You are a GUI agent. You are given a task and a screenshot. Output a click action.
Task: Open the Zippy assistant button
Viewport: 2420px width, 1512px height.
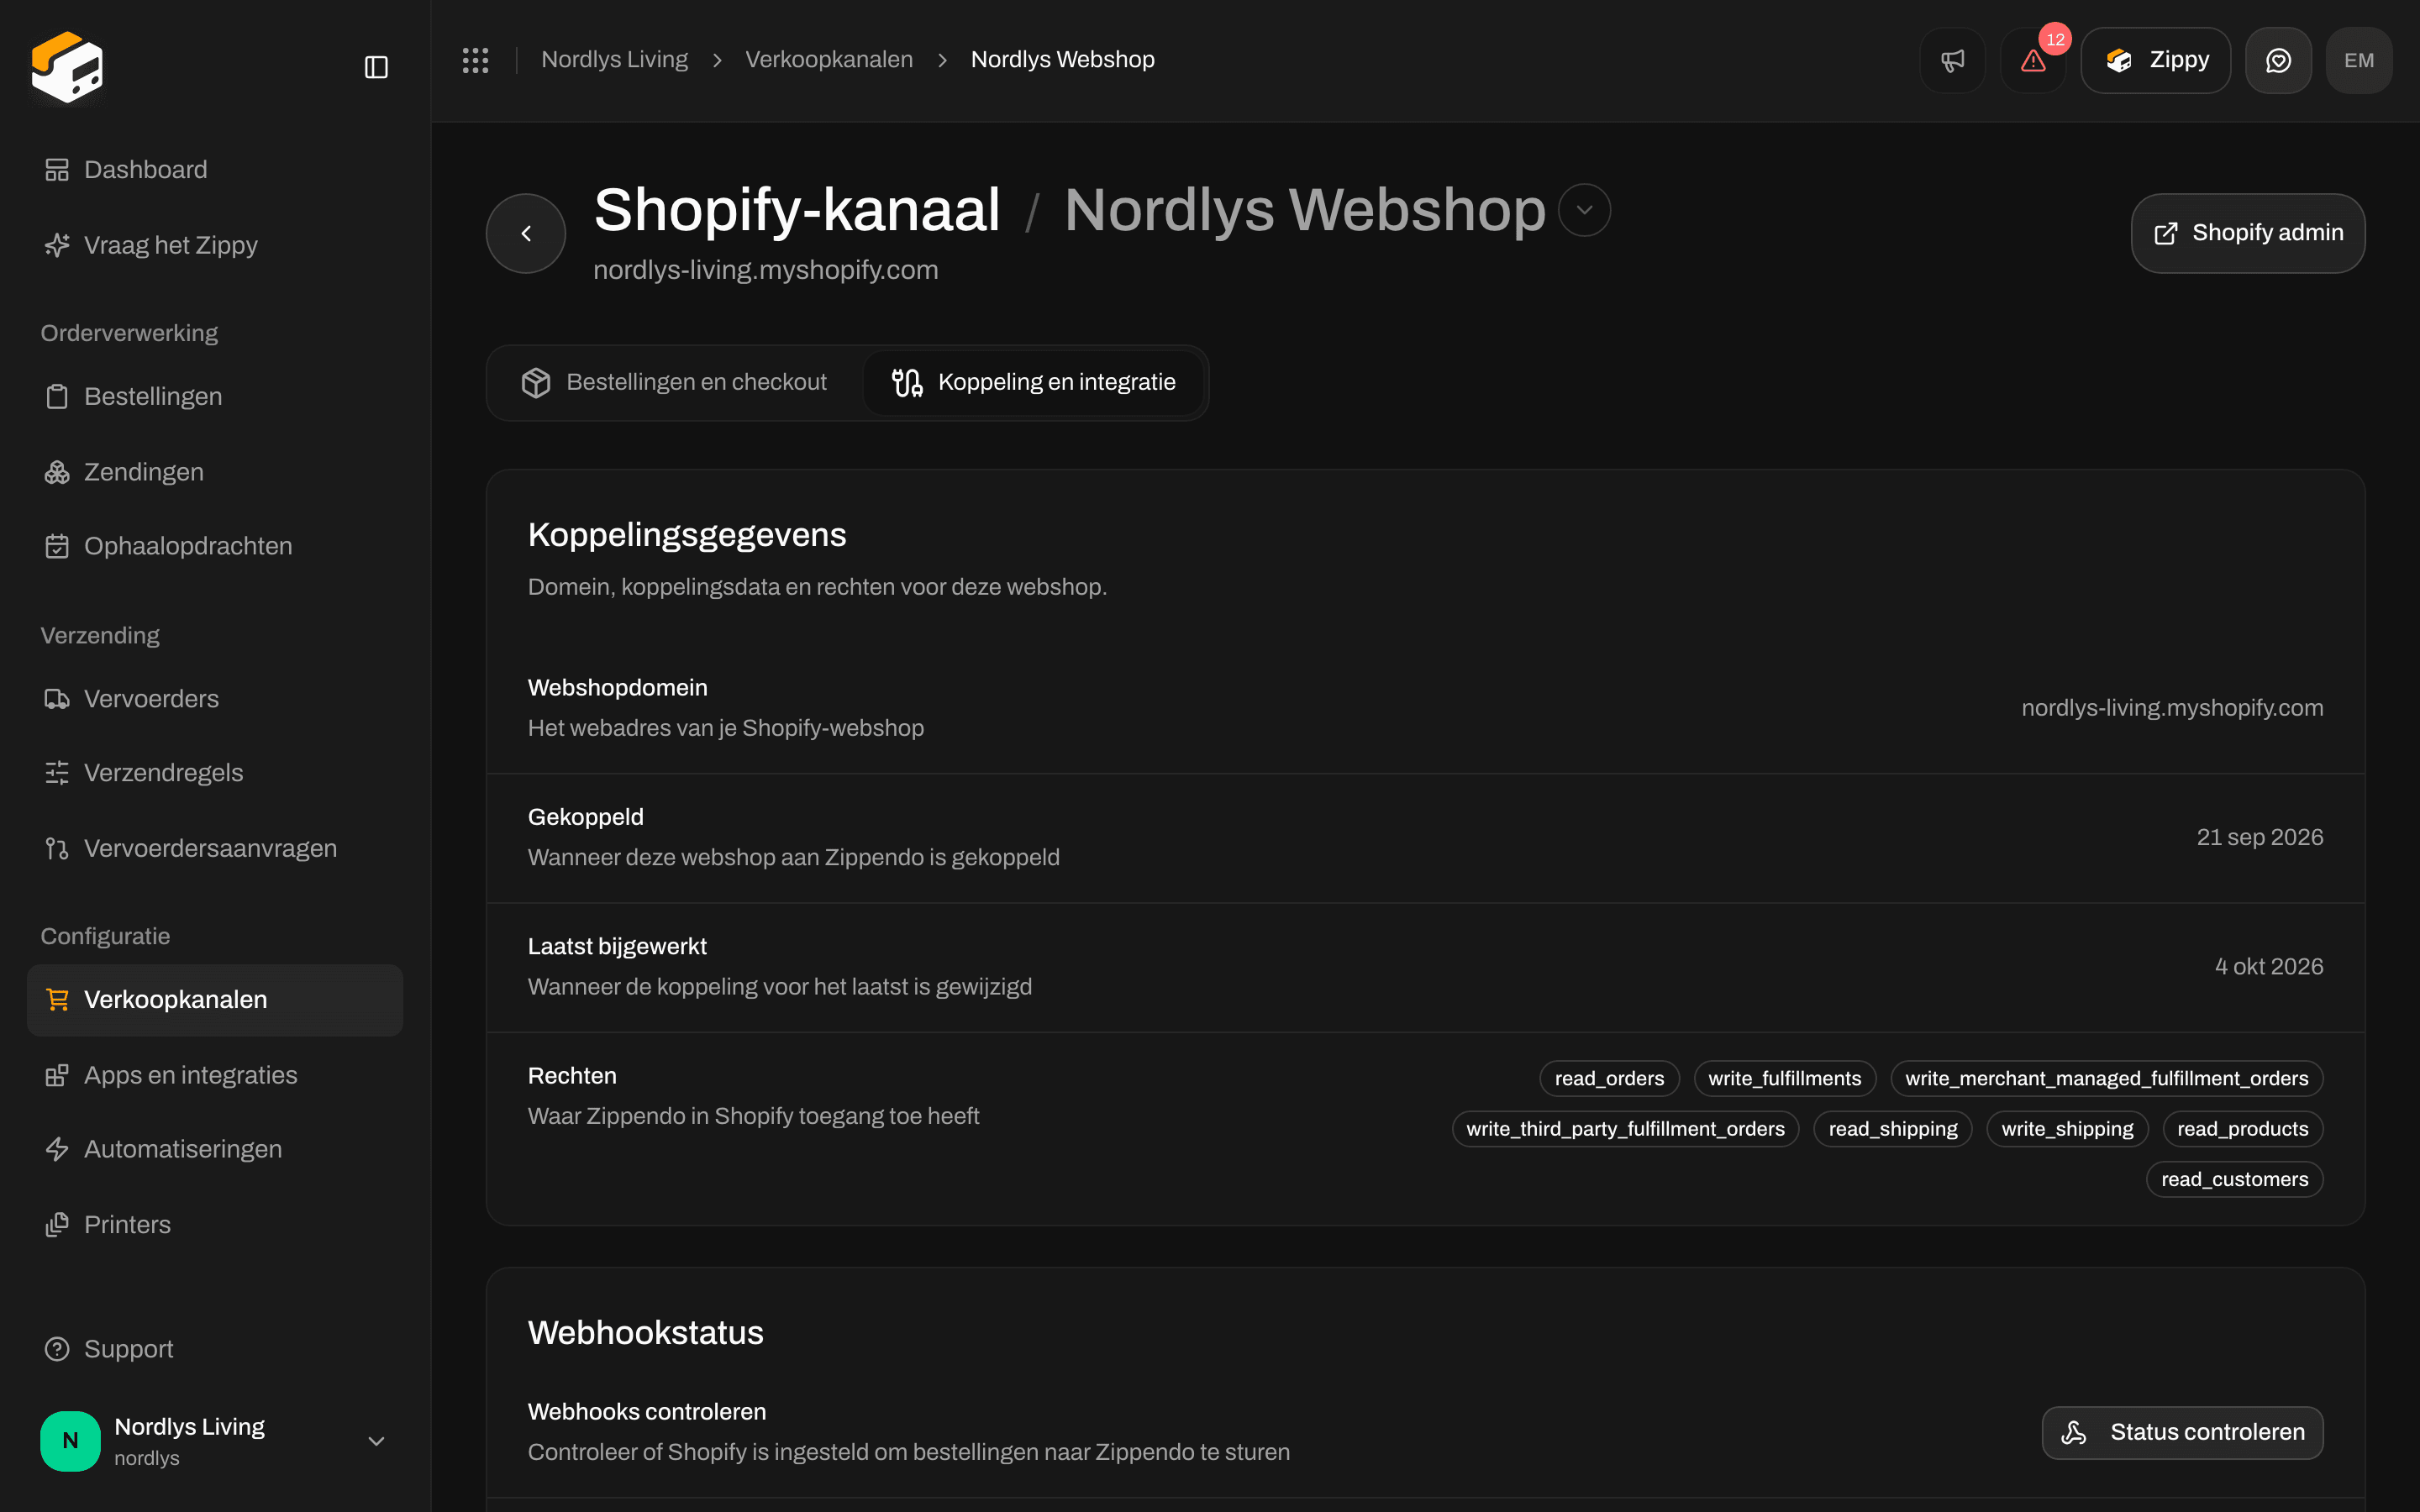pyautogui.click(x=2156, y=60)
